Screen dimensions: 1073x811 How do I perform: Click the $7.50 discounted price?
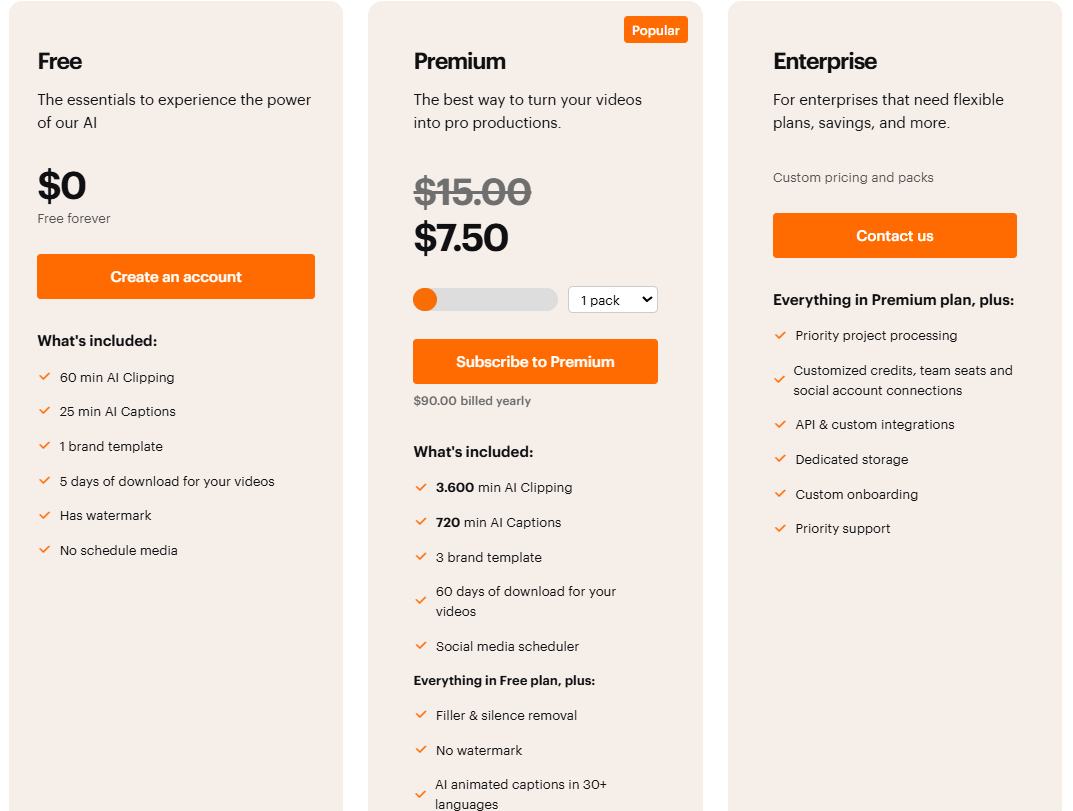coord(461,237)
